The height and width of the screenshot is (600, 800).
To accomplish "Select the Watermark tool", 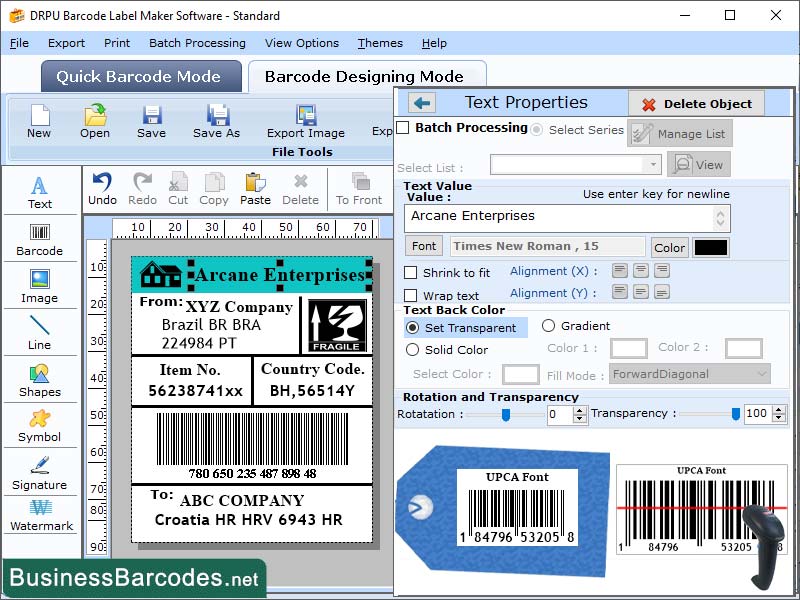I will [x=41, y=516].
